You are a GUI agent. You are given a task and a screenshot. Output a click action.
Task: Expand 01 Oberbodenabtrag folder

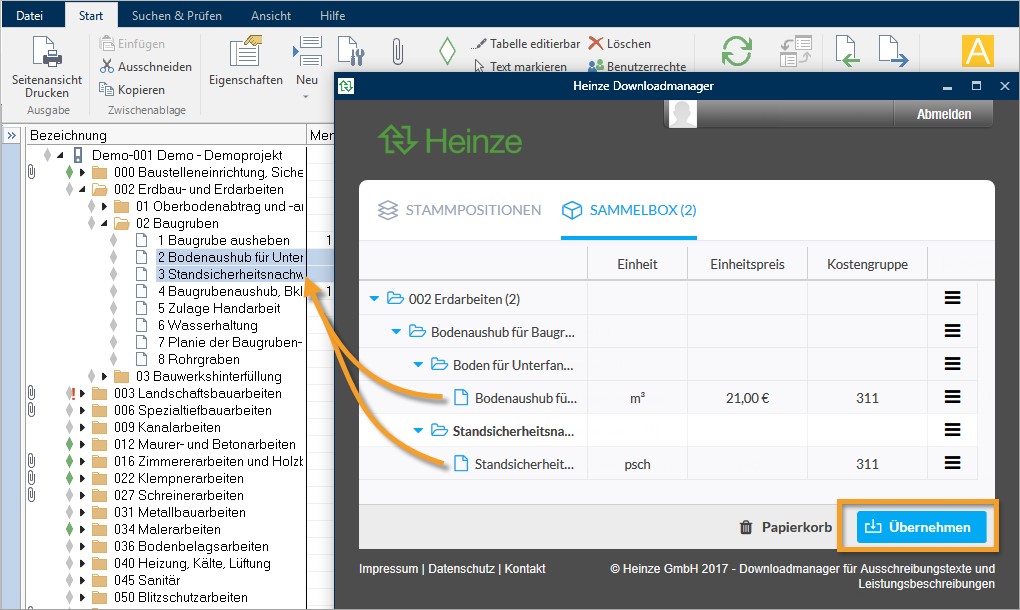click(105, 206)
